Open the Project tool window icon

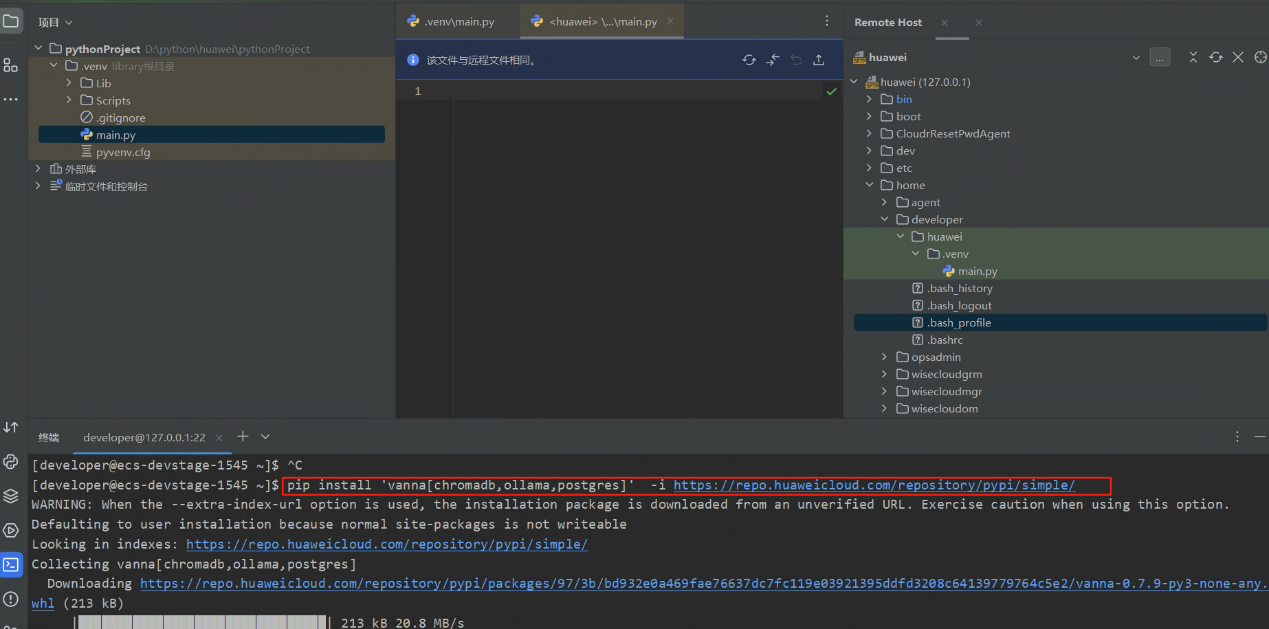point(11,21)
